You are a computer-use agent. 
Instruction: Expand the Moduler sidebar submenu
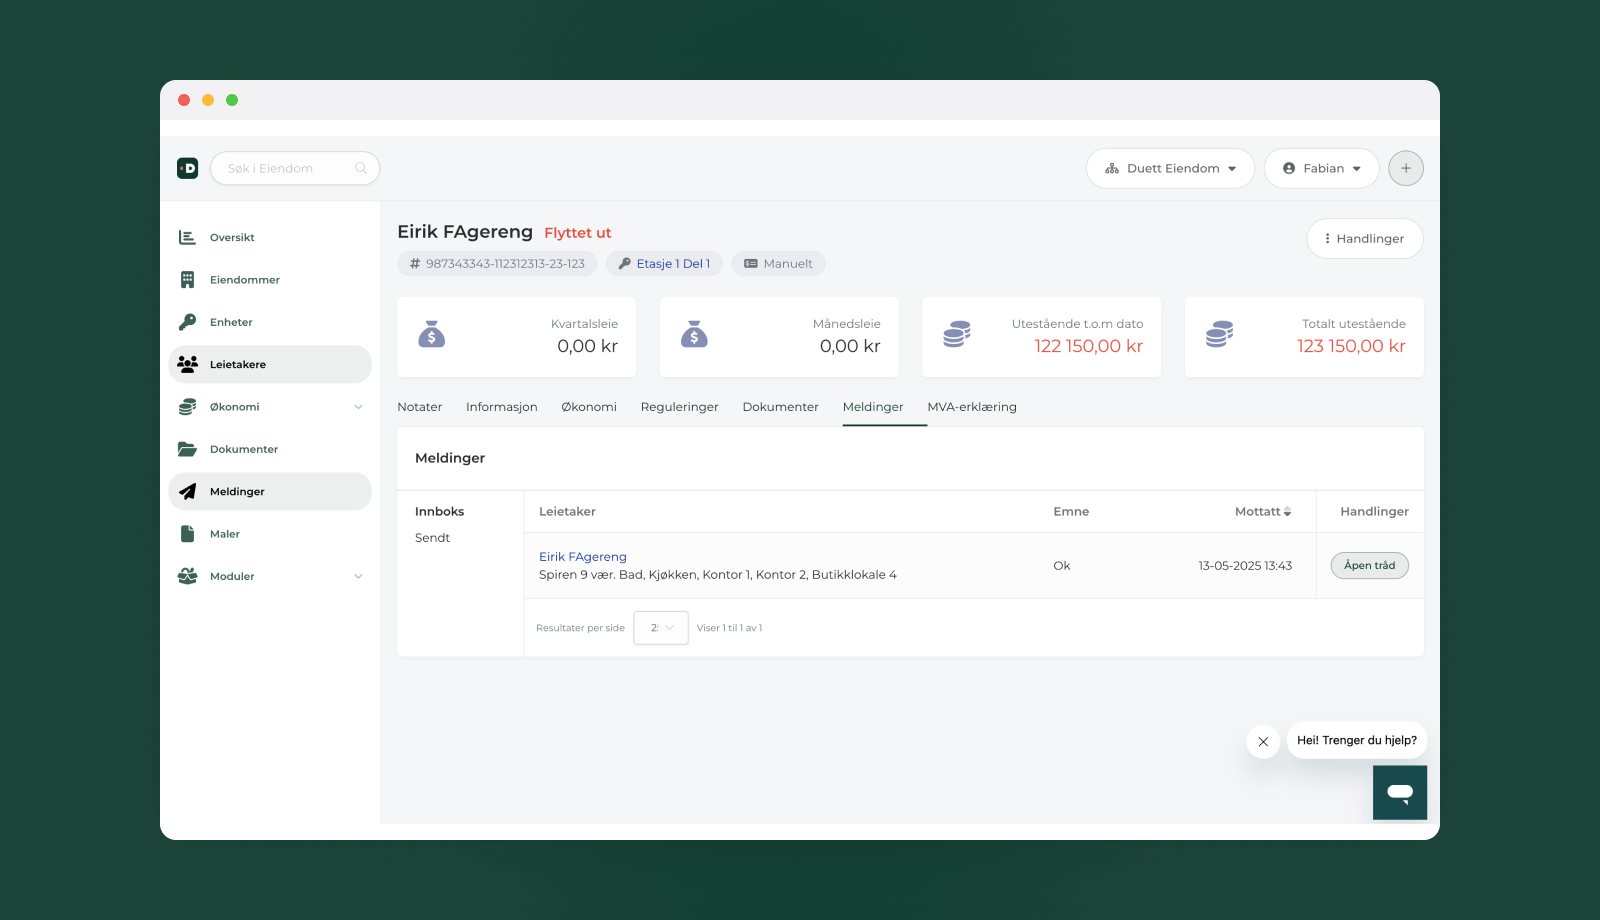click(358, 576)
